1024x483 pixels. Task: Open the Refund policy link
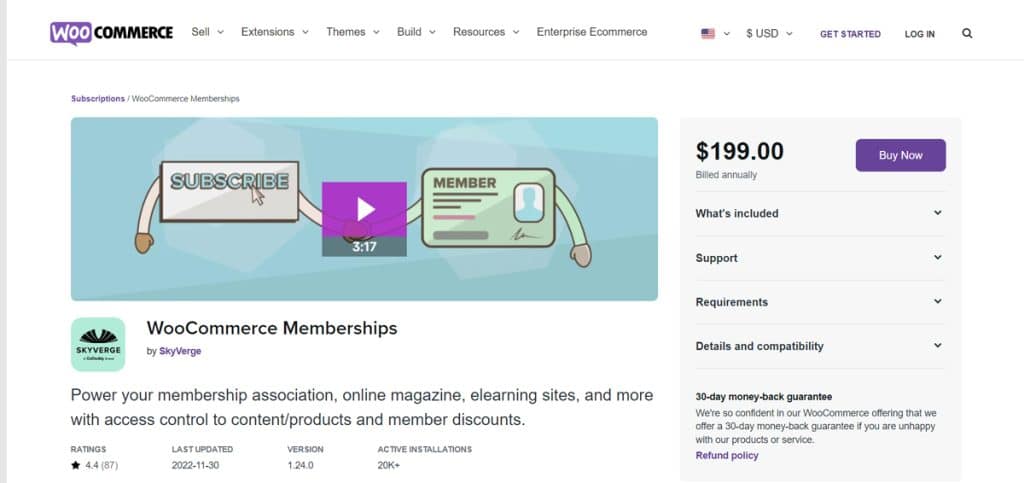(727, 455)
